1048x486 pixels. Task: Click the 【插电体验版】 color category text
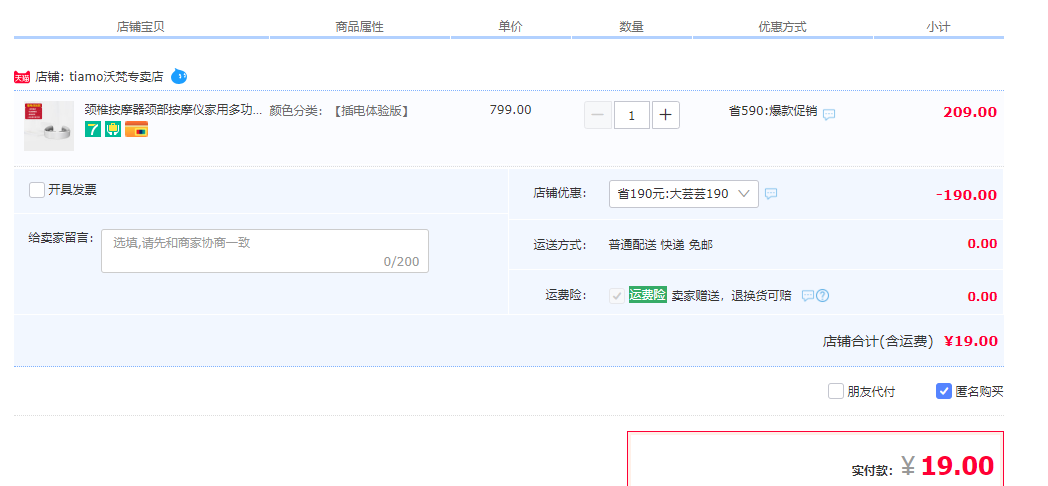pyautogui.click(x=370, y=110)
